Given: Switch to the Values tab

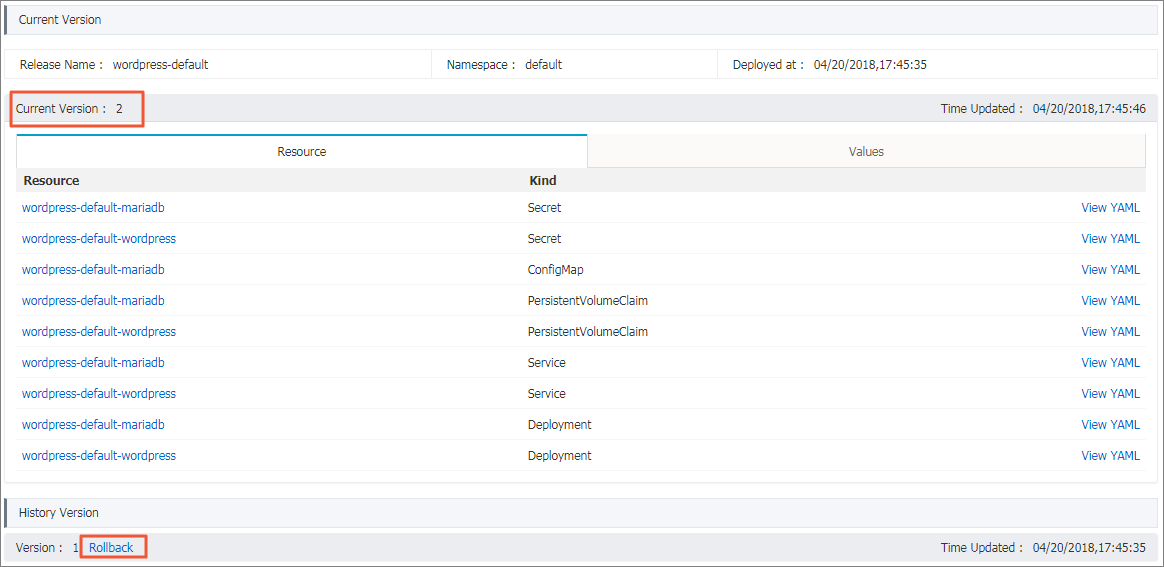Looking at the screenshot, I should pos(866,151).
